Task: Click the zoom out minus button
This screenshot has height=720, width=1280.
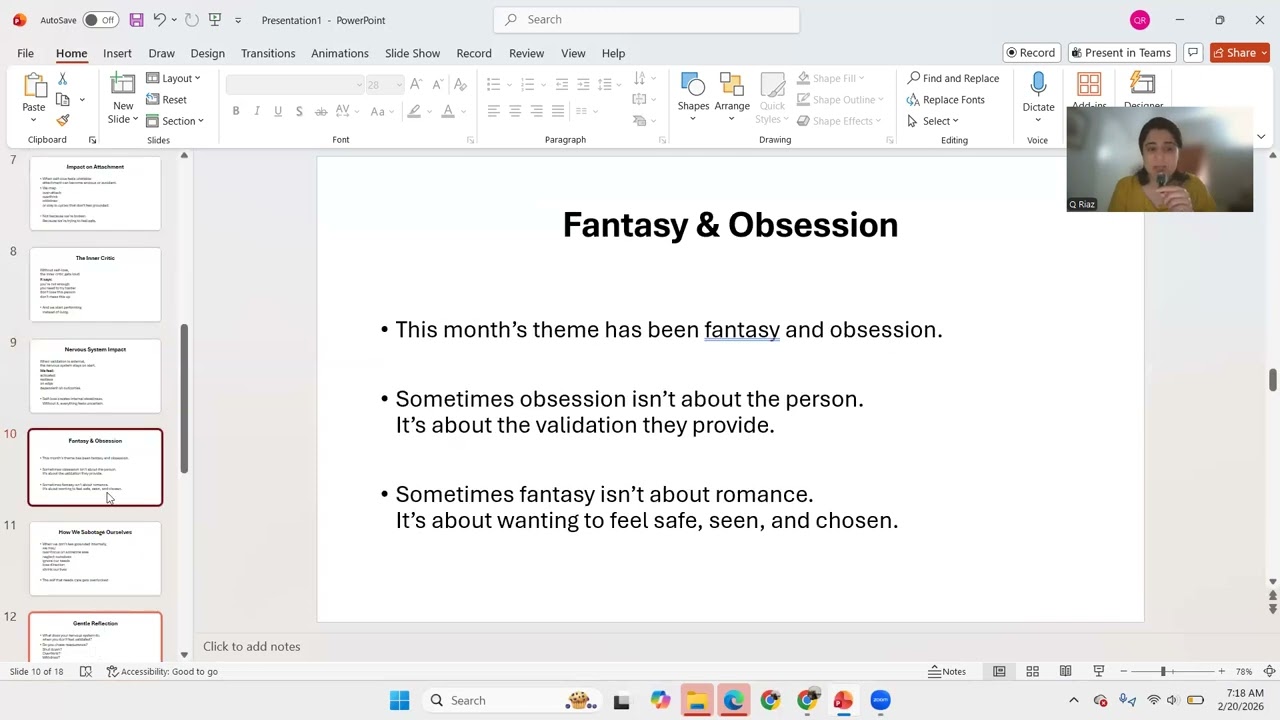Action: 1124,671
